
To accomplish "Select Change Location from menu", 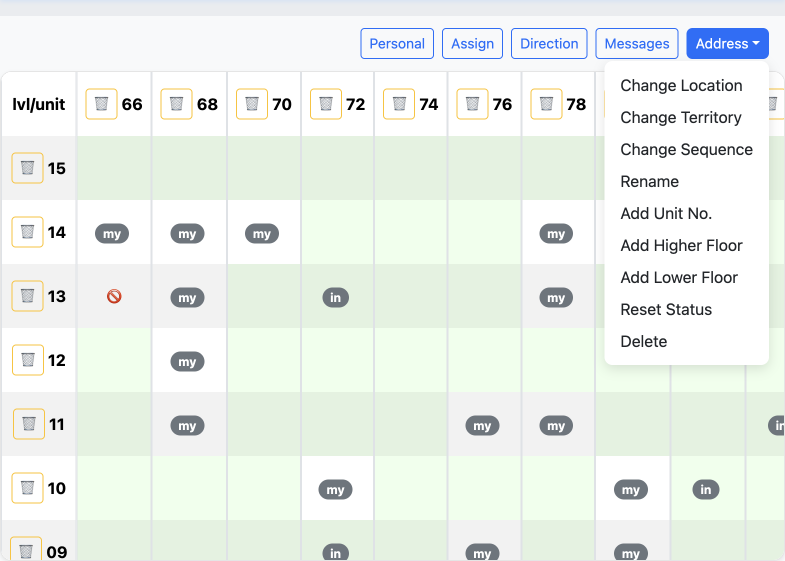I will [681, 86].
